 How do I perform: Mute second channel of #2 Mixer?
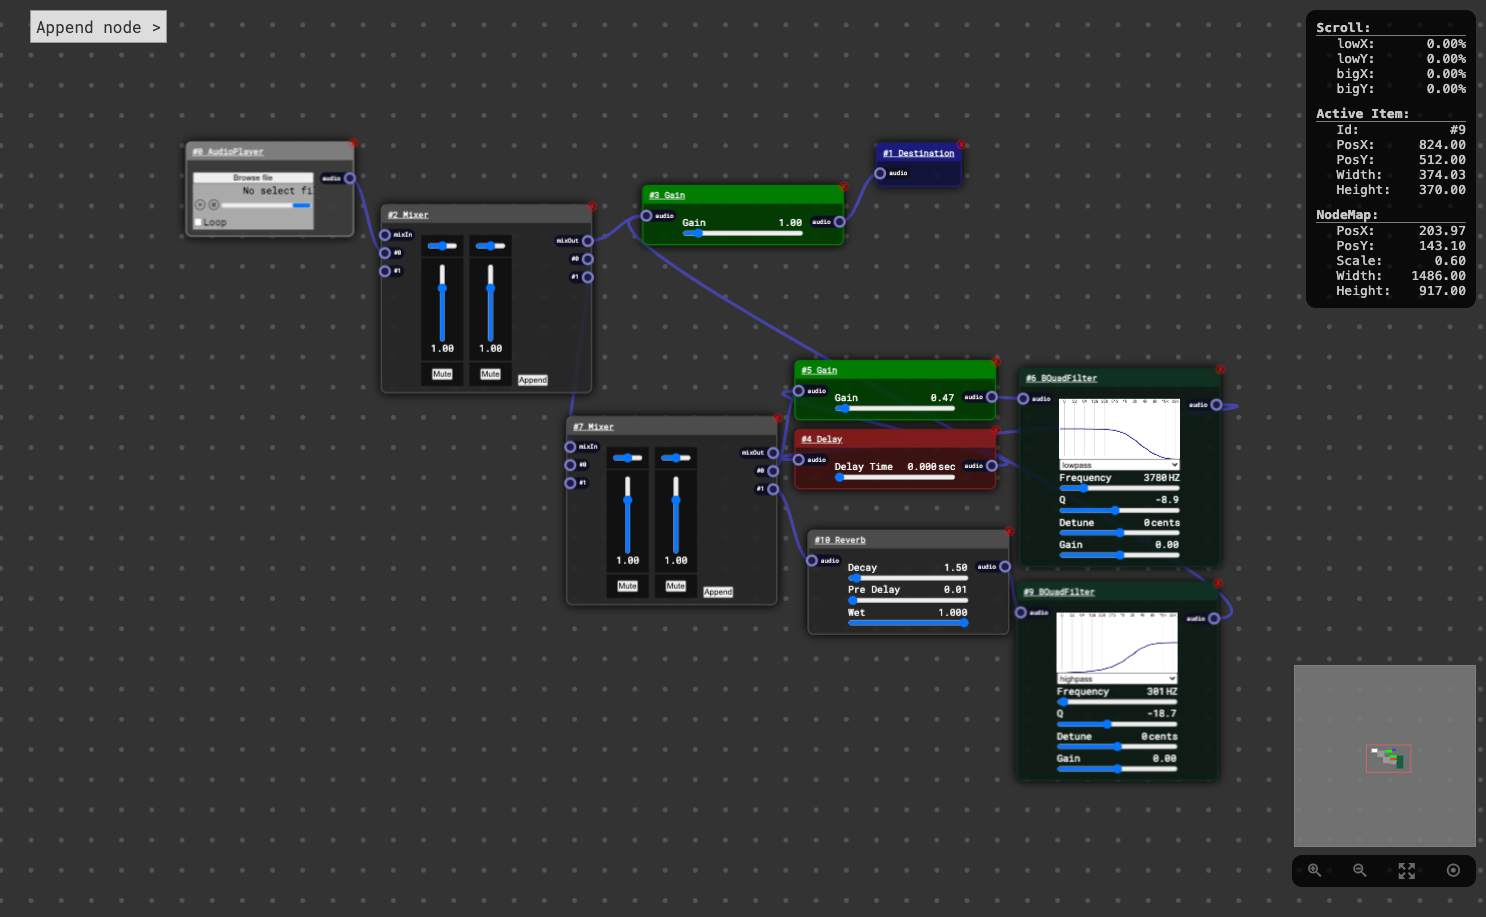490,374
